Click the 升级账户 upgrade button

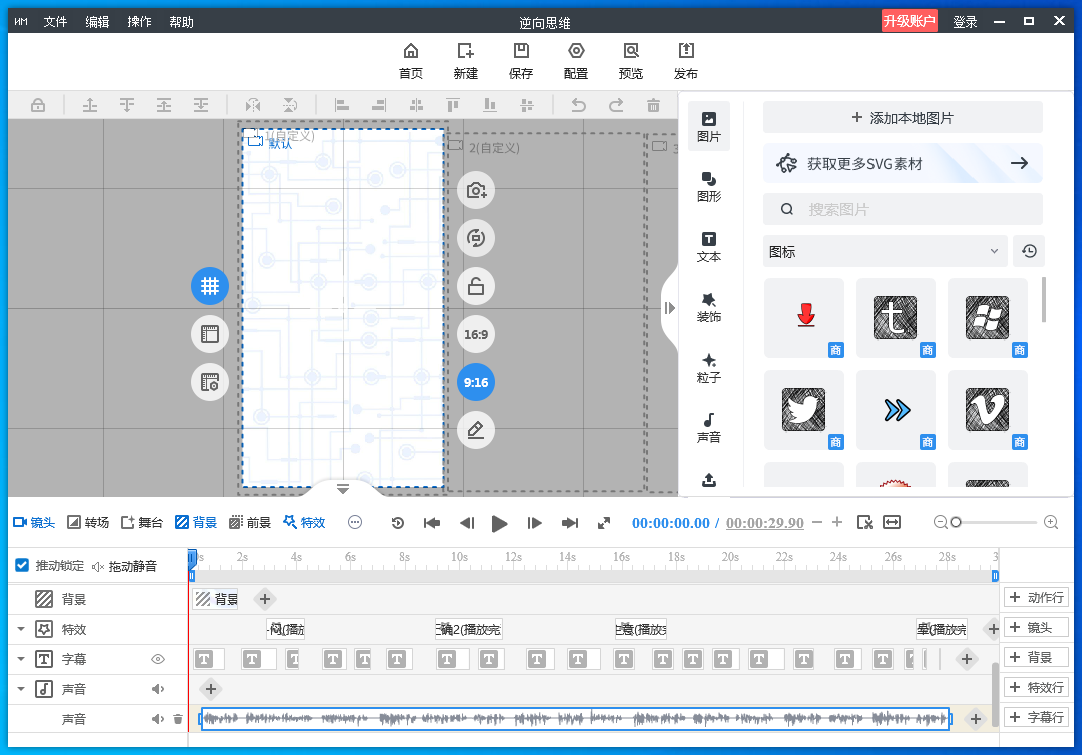[x=909, y=21]
